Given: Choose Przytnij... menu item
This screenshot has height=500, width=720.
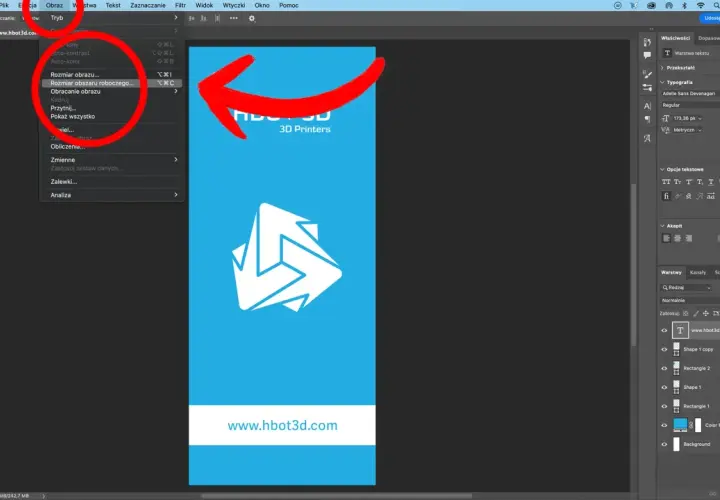Looking at the screenshot, I should (x=112, y=108).
